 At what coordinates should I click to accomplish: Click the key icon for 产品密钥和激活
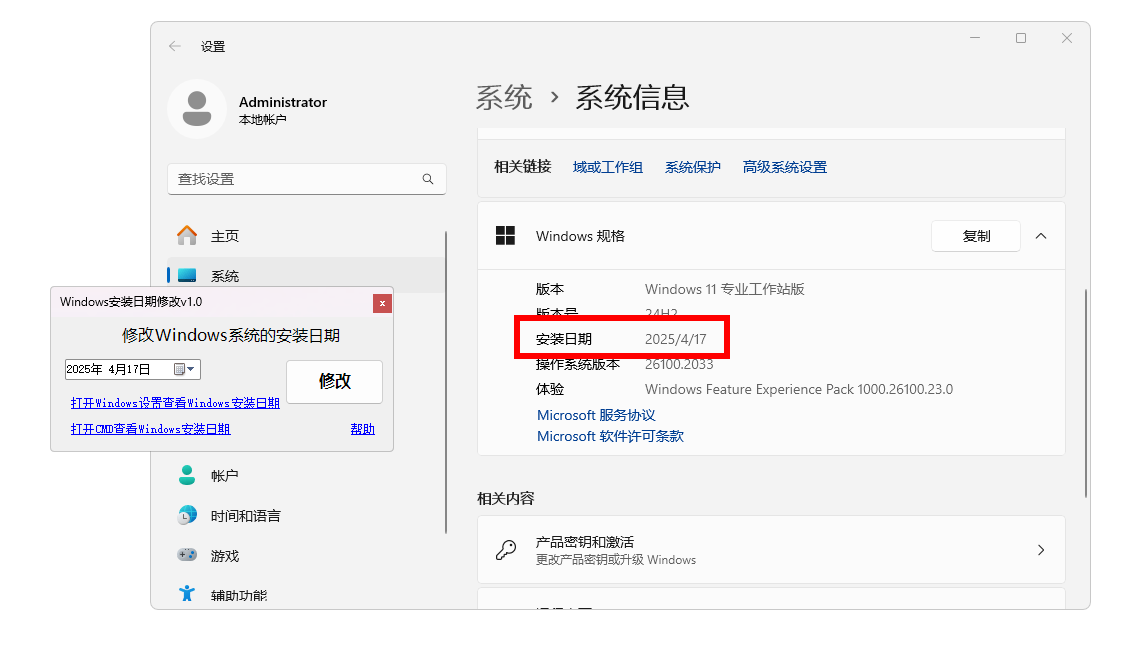[x=506, y=550]
